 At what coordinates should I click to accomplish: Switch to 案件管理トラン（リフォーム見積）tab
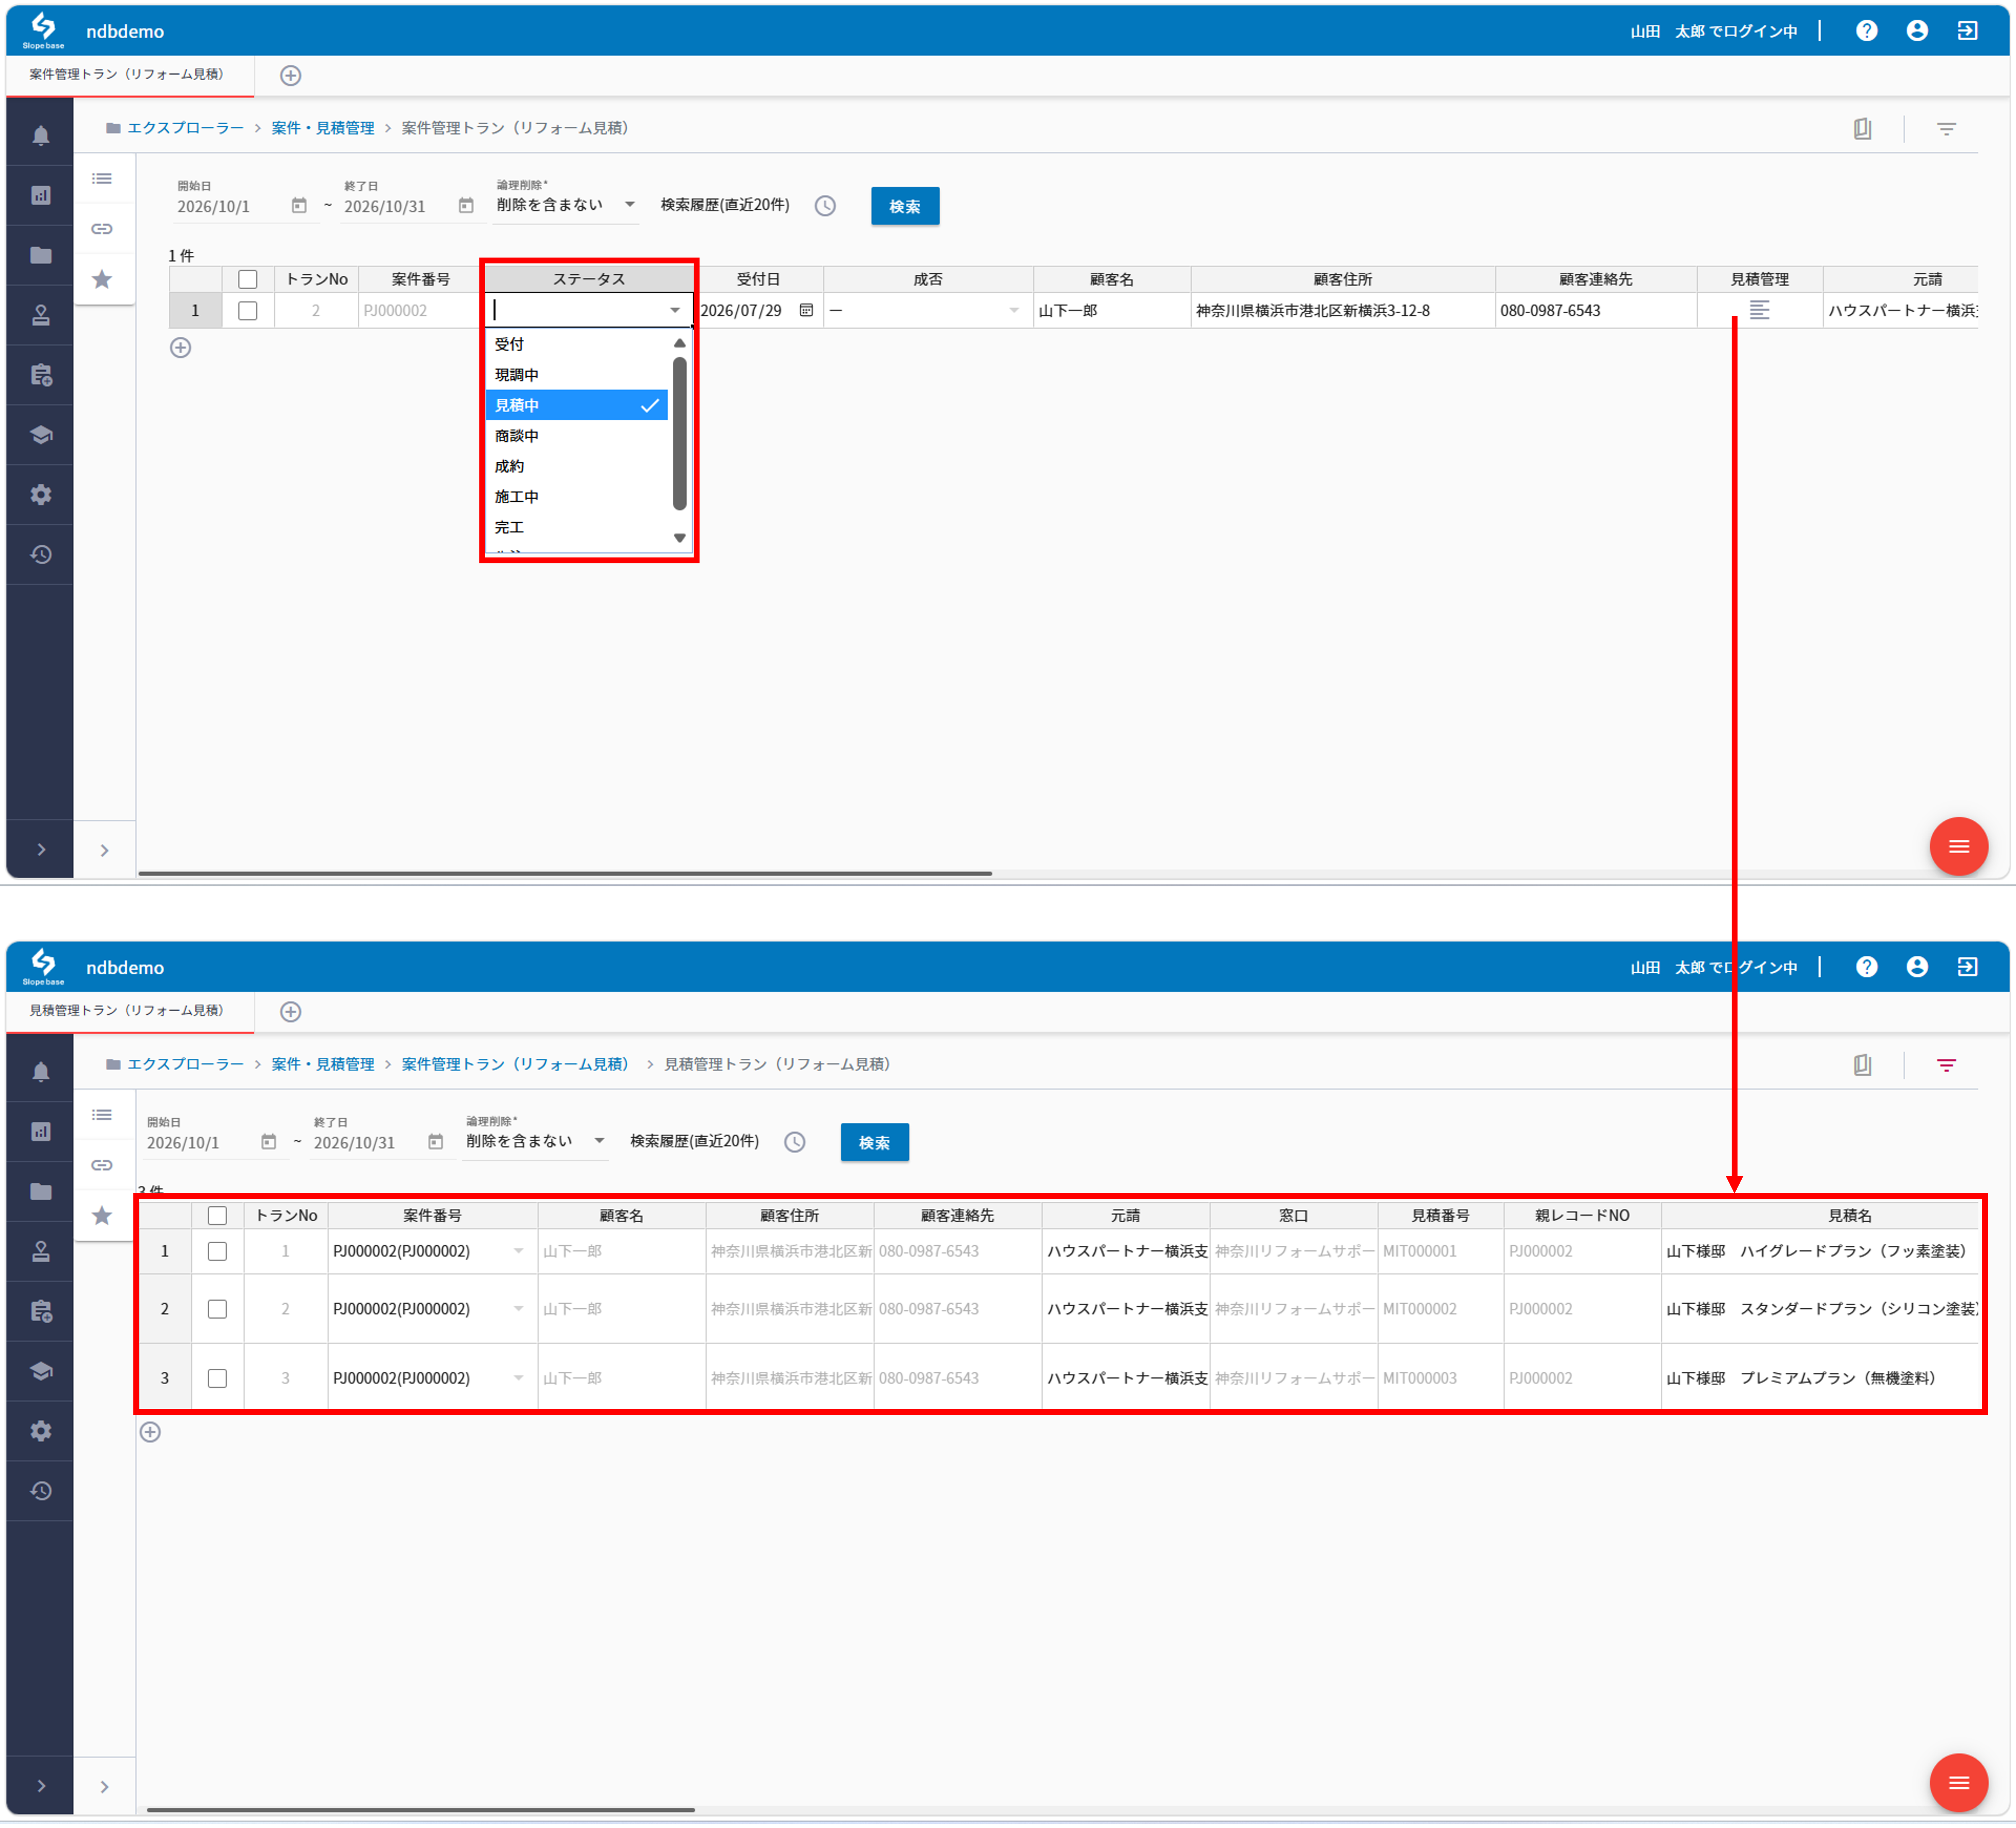coord(127,74)
